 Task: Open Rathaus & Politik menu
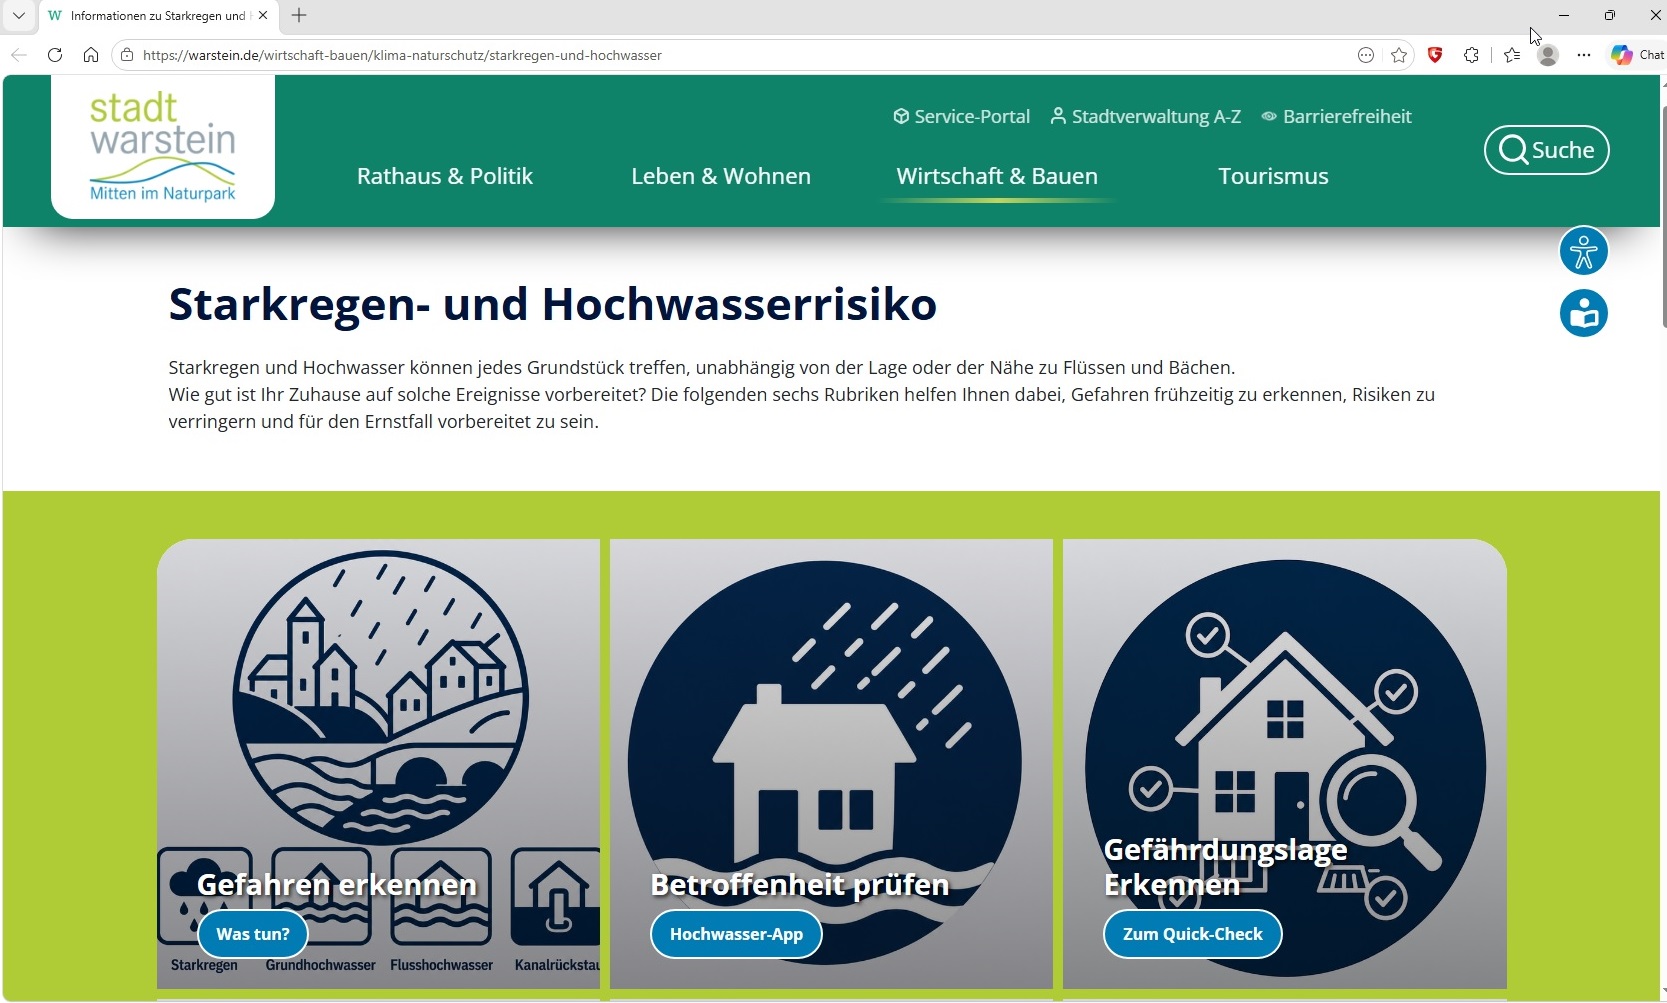tap(445, 176)
